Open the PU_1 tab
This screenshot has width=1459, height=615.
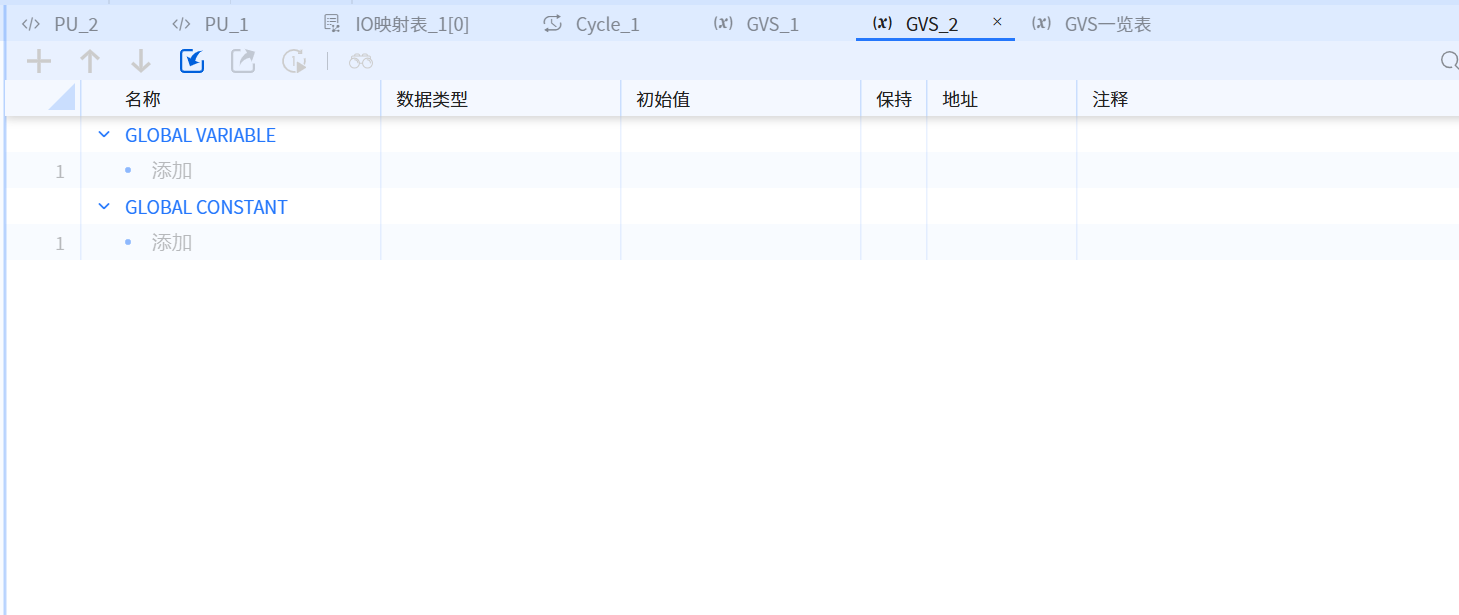[x=212, y=24]
